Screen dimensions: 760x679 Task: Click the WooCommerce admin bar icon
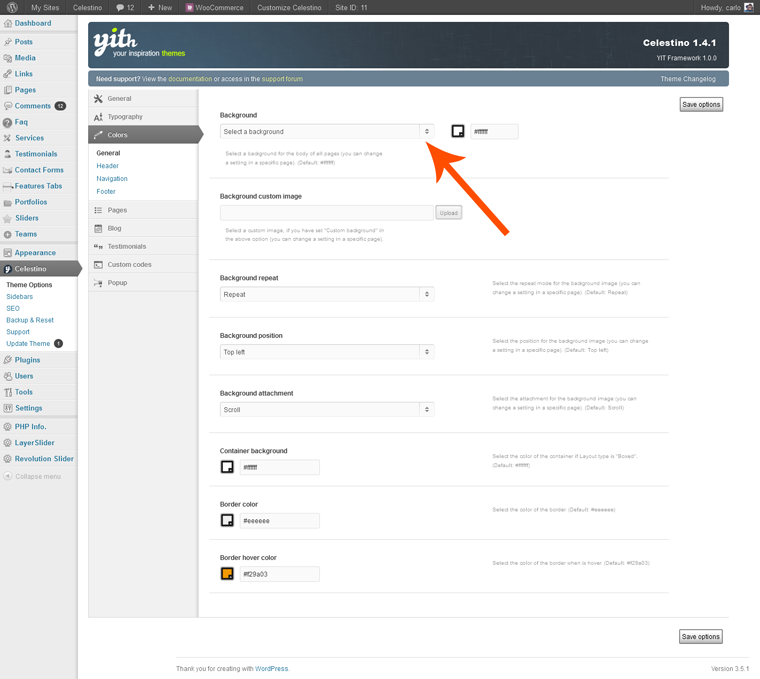point(190,7)
